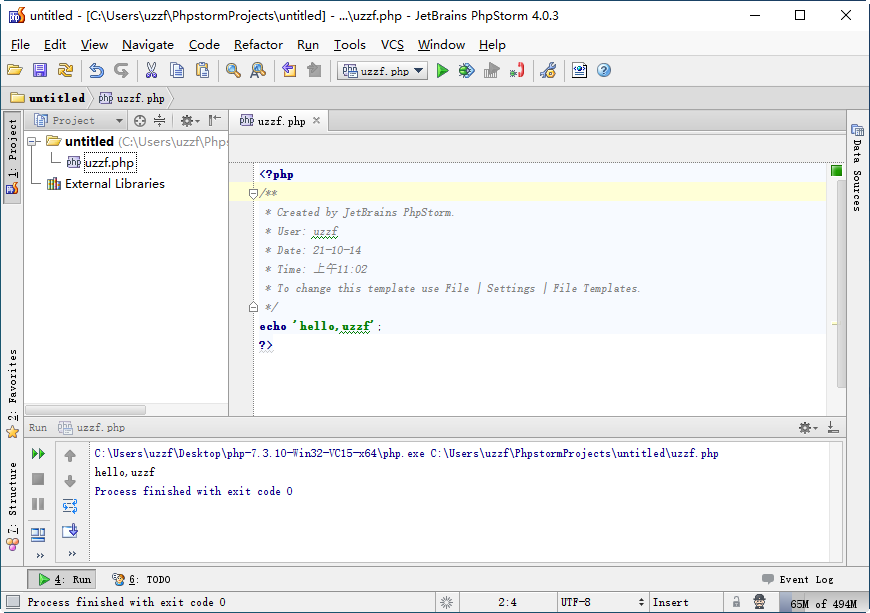Click the restore layout icon in the Run panel
The width and height of the screenshot is (870, 613).
click(x=38, y=535)
